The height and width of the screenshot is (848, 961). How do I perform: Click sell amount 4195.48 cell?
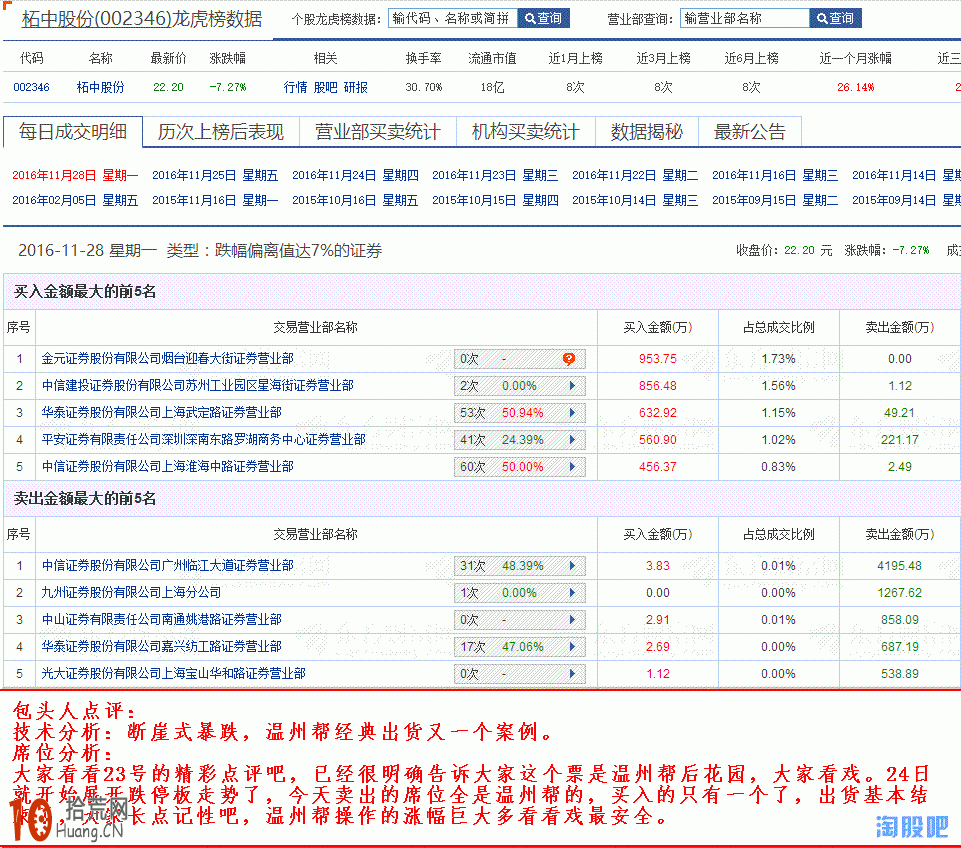899,566
